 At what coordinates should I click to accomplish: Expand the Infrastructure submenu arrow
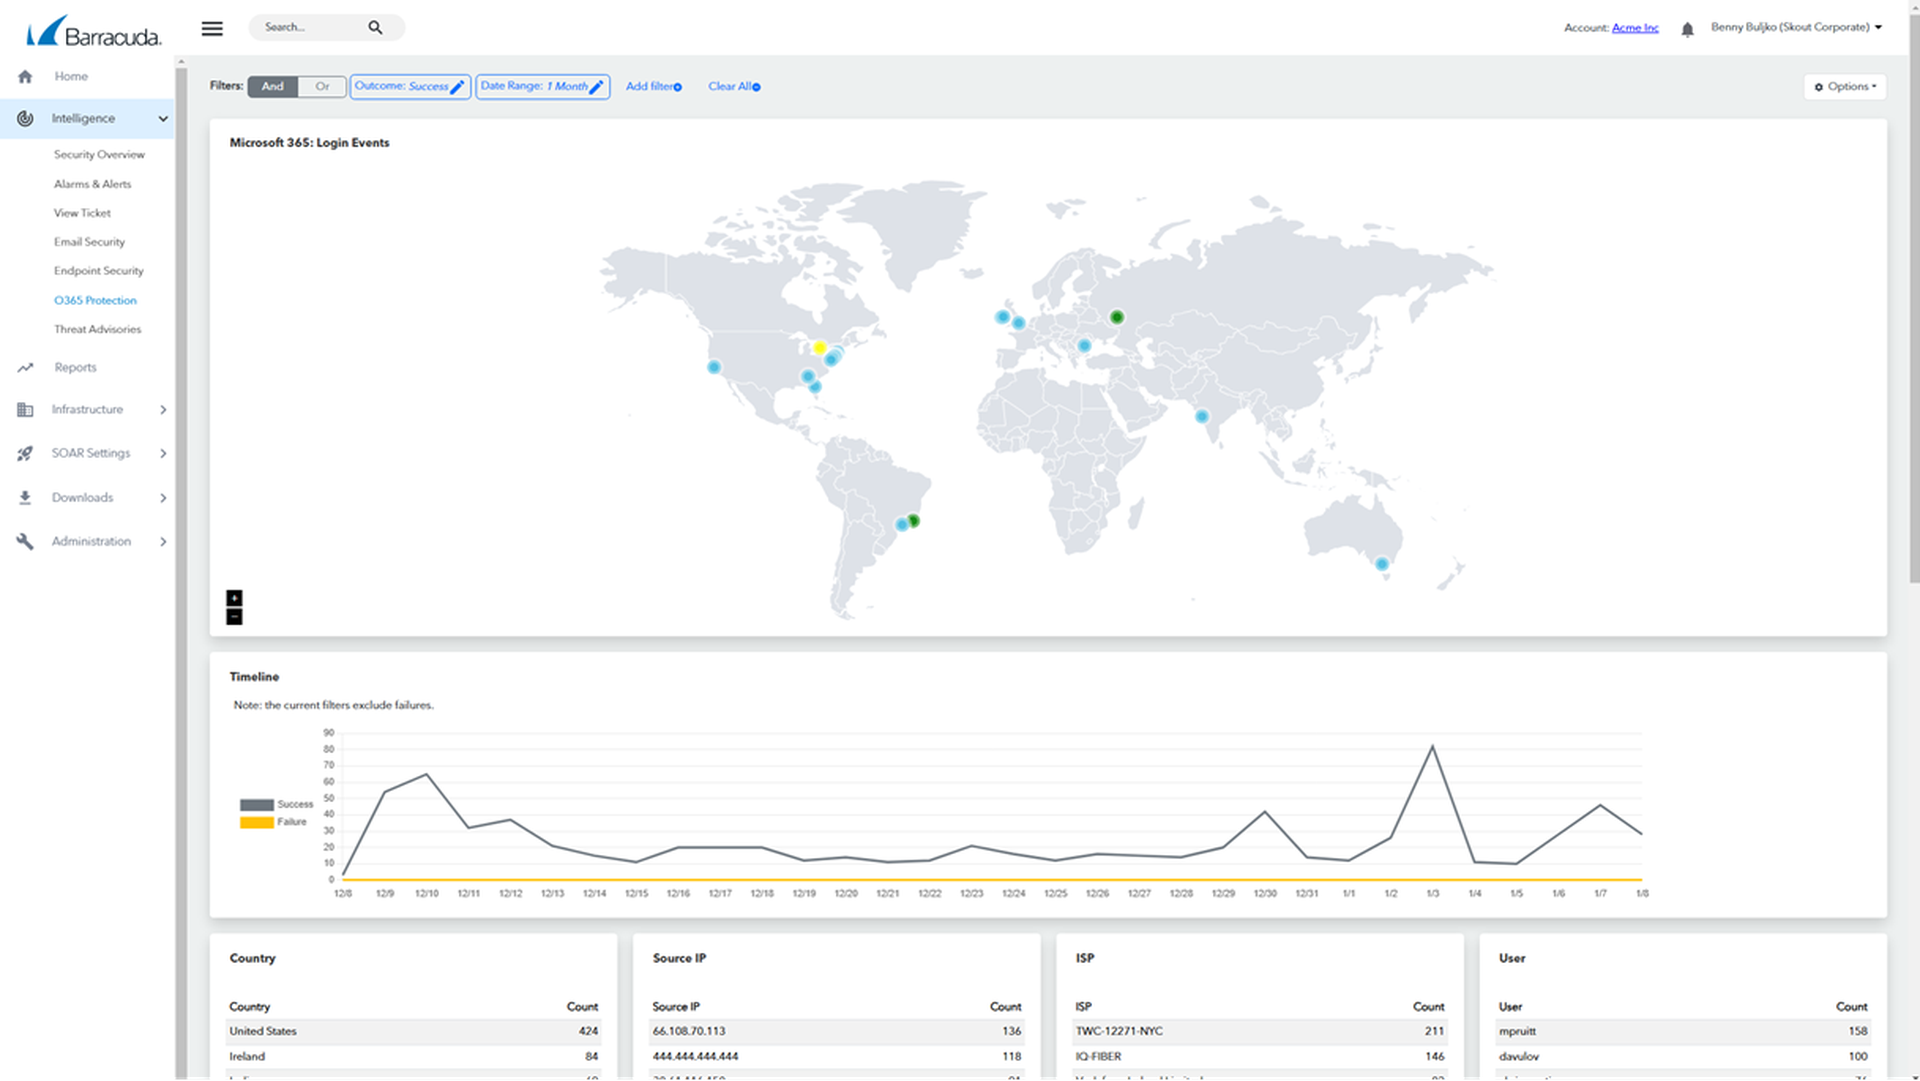[x=163, y=410]
